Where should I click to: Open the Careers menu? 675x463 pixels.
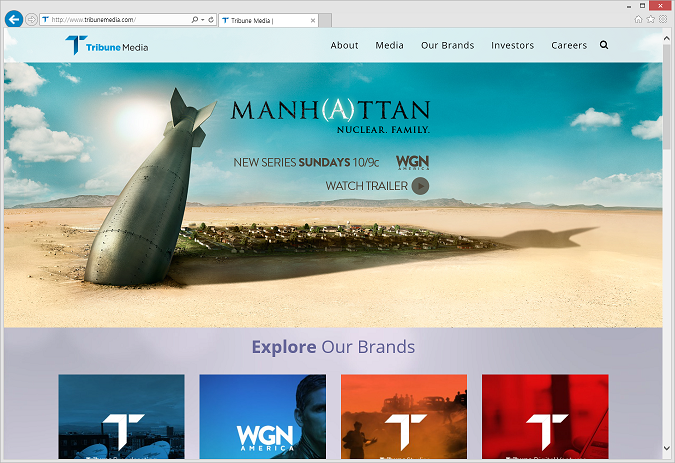click(569, 45)
